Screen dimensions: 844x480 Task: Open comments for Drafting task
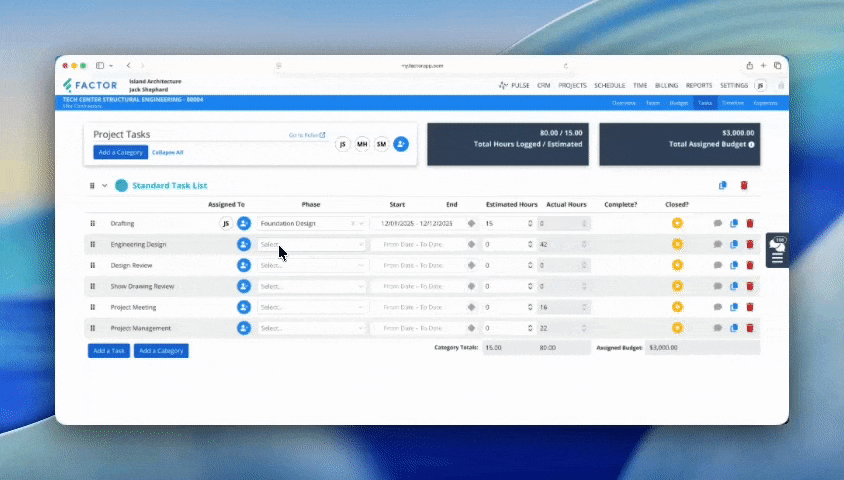[x=718, y=223]
